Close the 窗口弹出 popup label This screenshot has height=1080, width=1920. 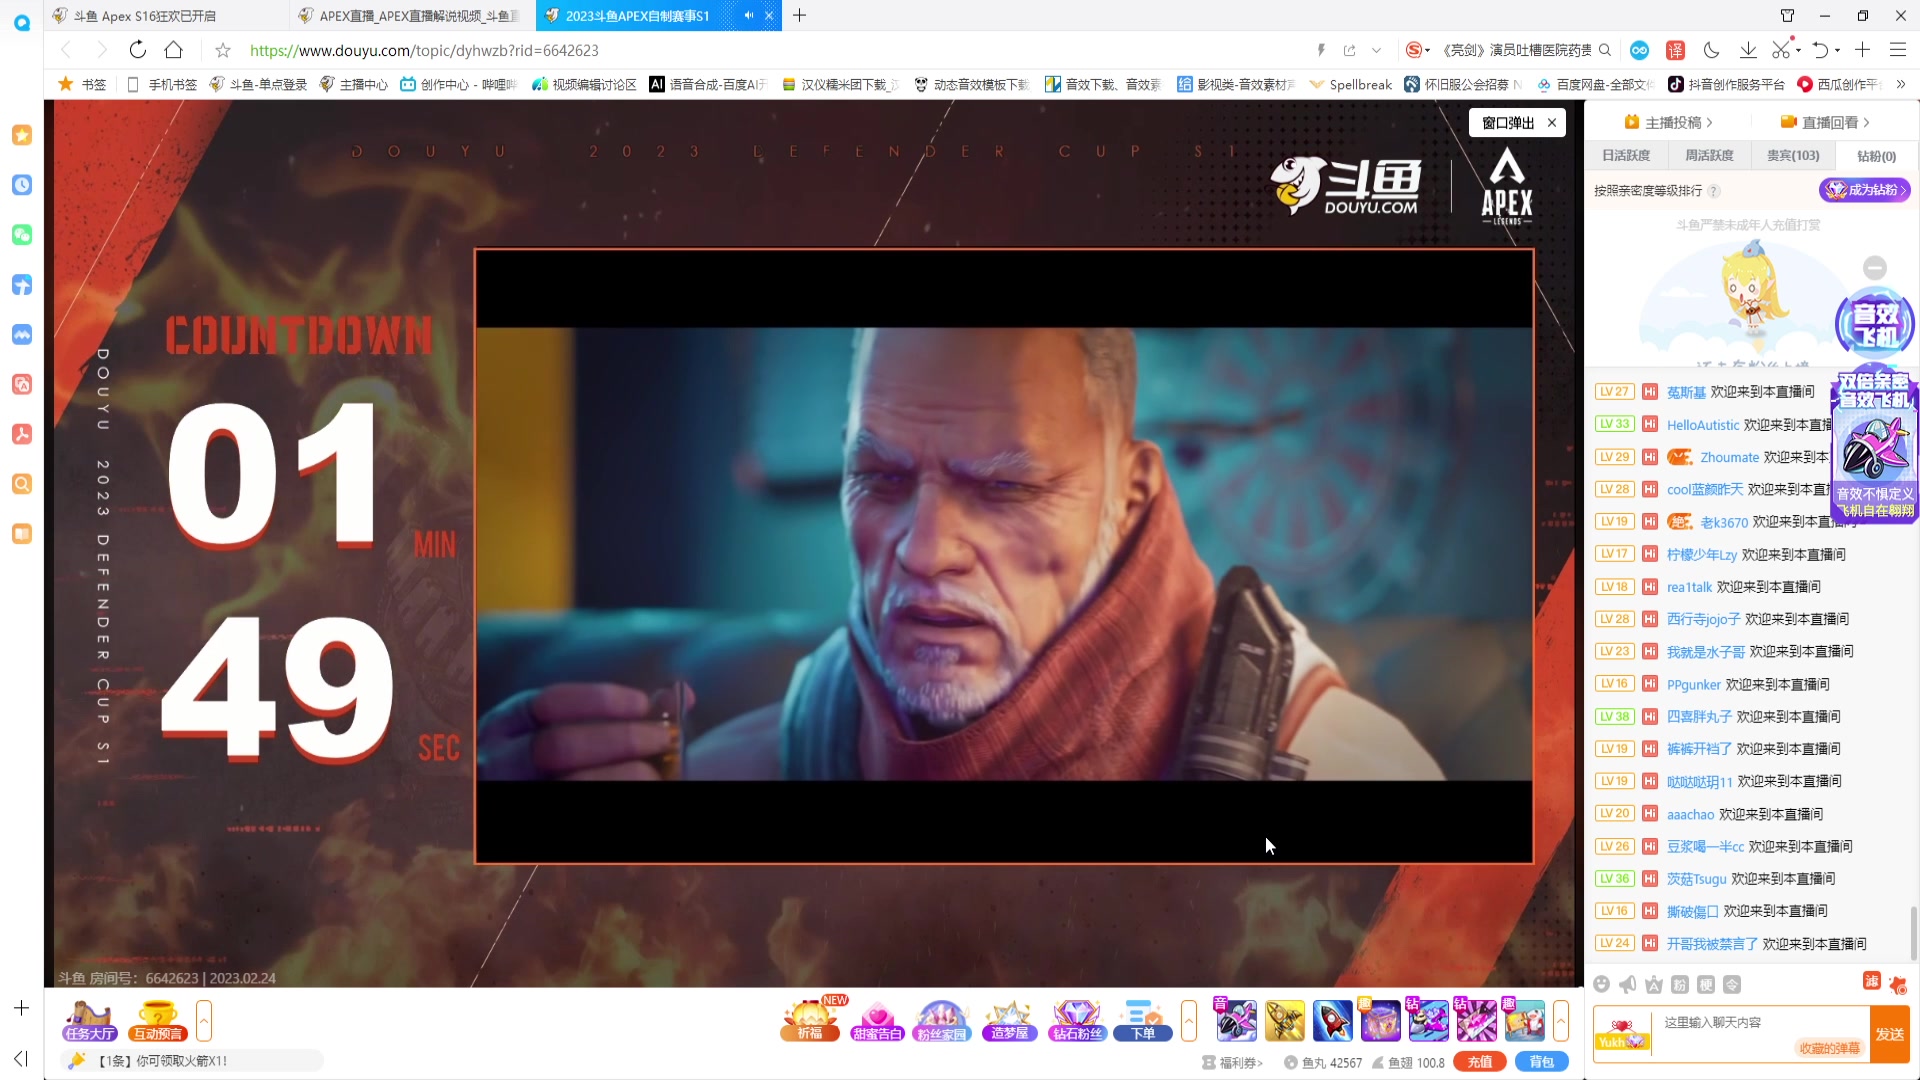(1552, 122)
